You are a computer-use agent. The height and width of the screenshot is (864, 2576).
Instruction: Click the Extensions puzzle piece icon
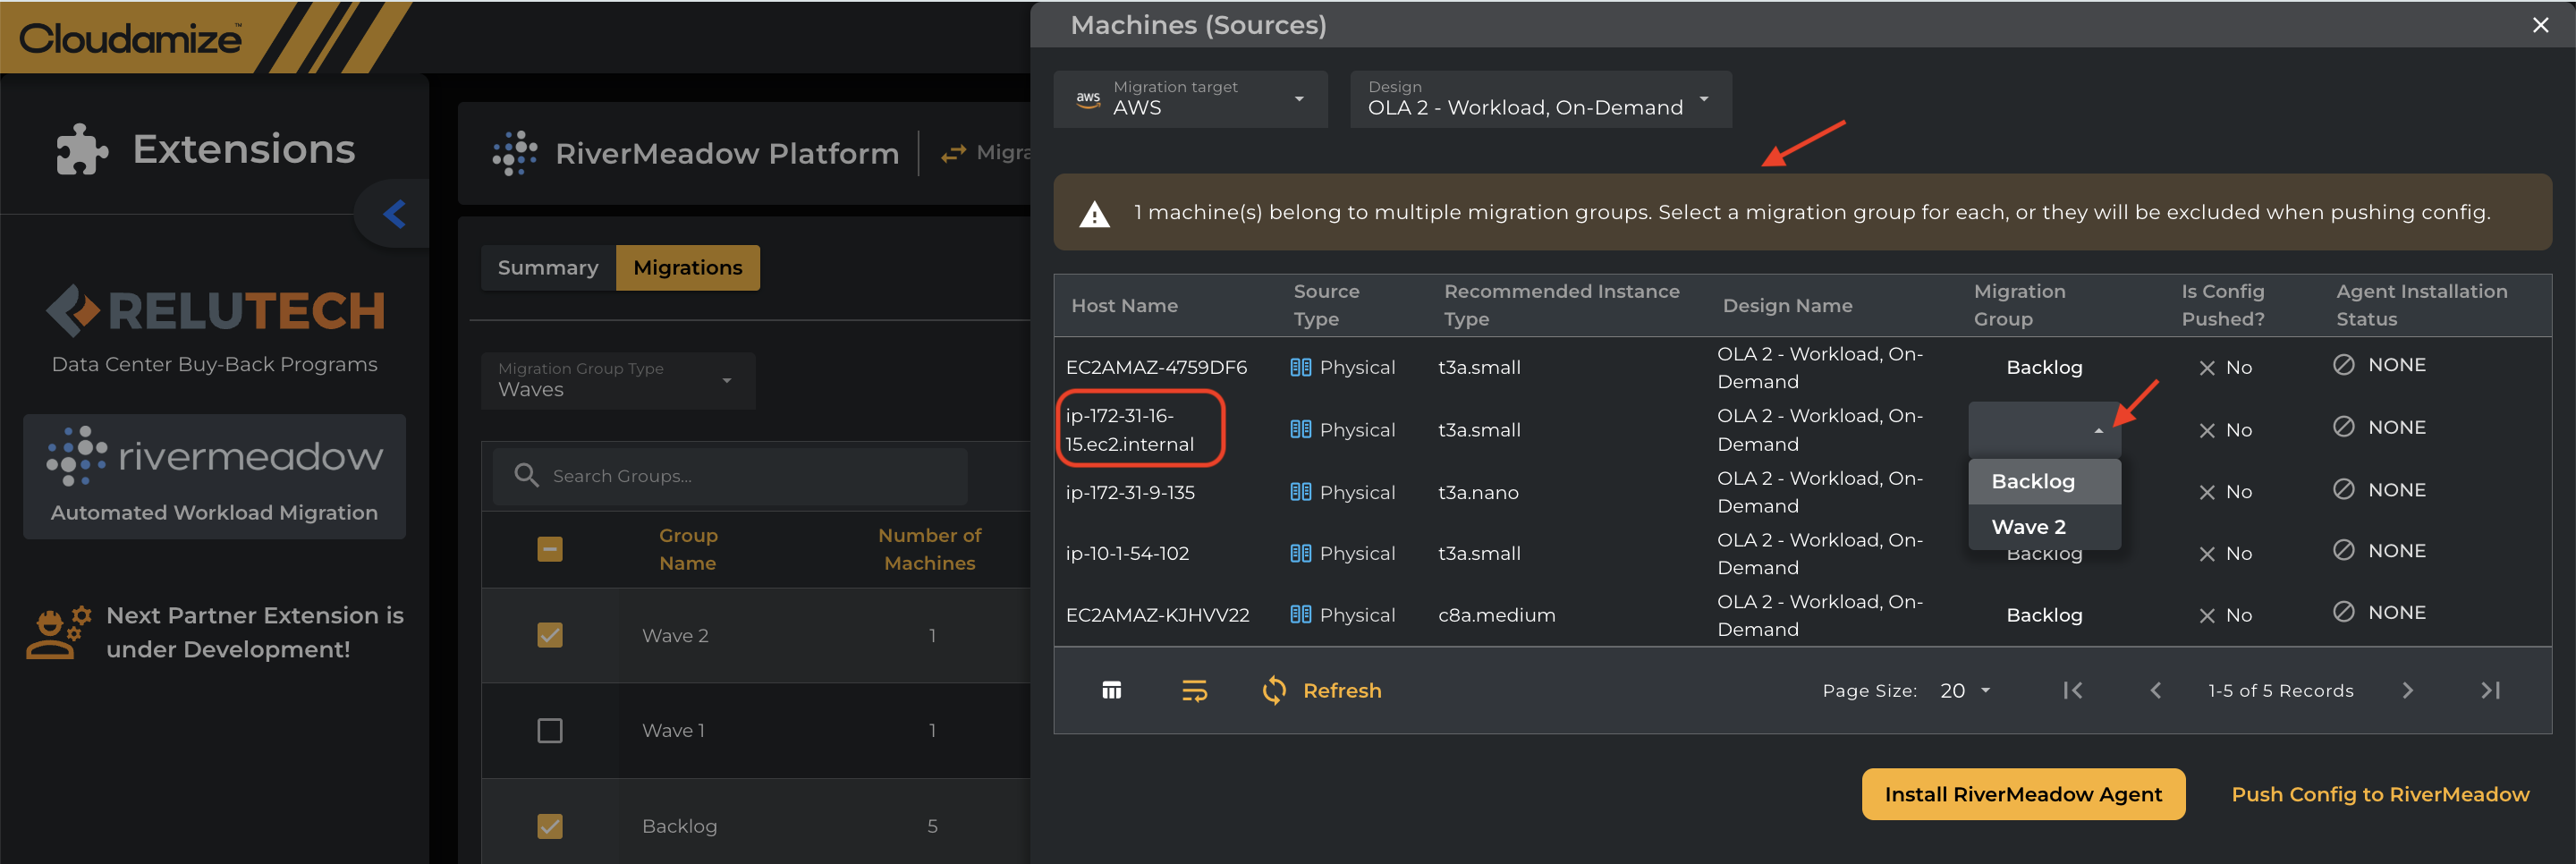click(82, 150)
